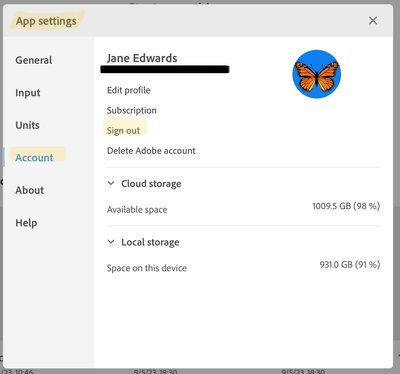Open the General settings tab
The width and height of the screenshot is (400, 374).
pos(34,60)
